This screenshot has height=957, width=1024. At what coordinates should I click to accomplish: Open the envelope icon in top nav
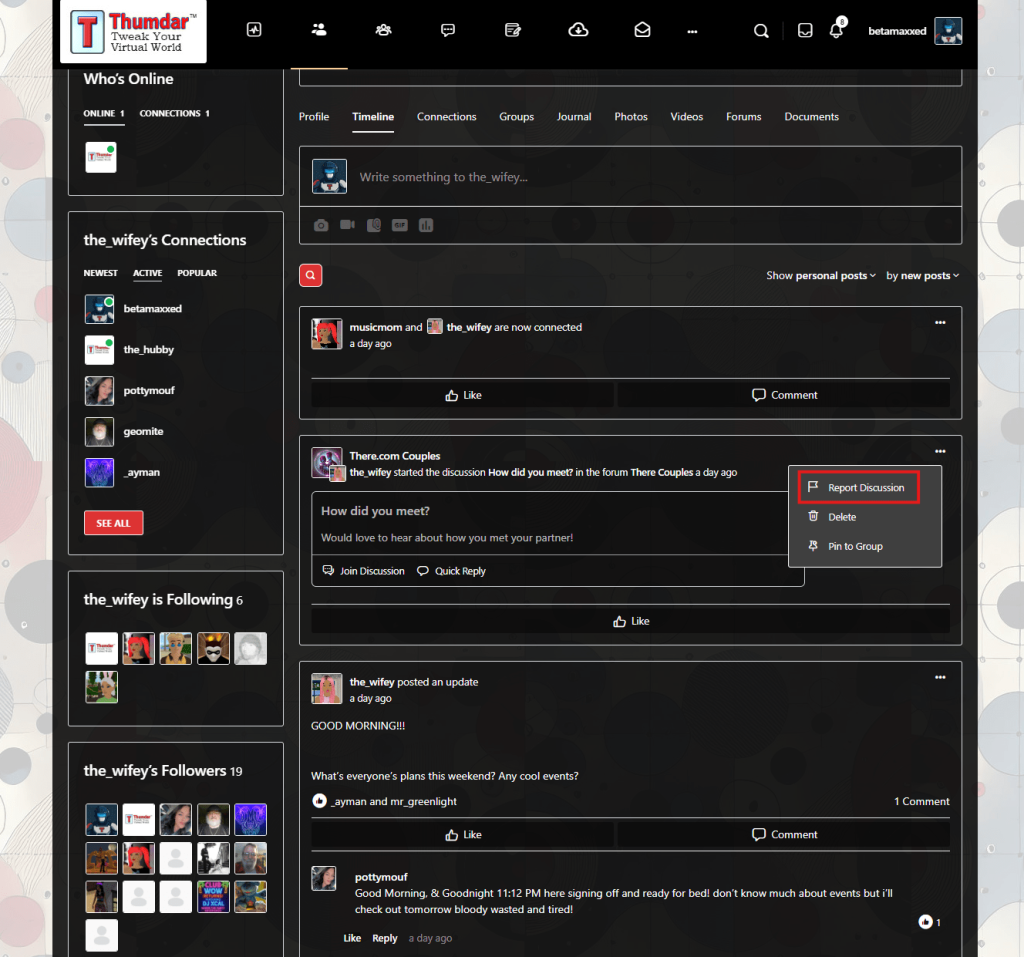[x=642, y=30]
